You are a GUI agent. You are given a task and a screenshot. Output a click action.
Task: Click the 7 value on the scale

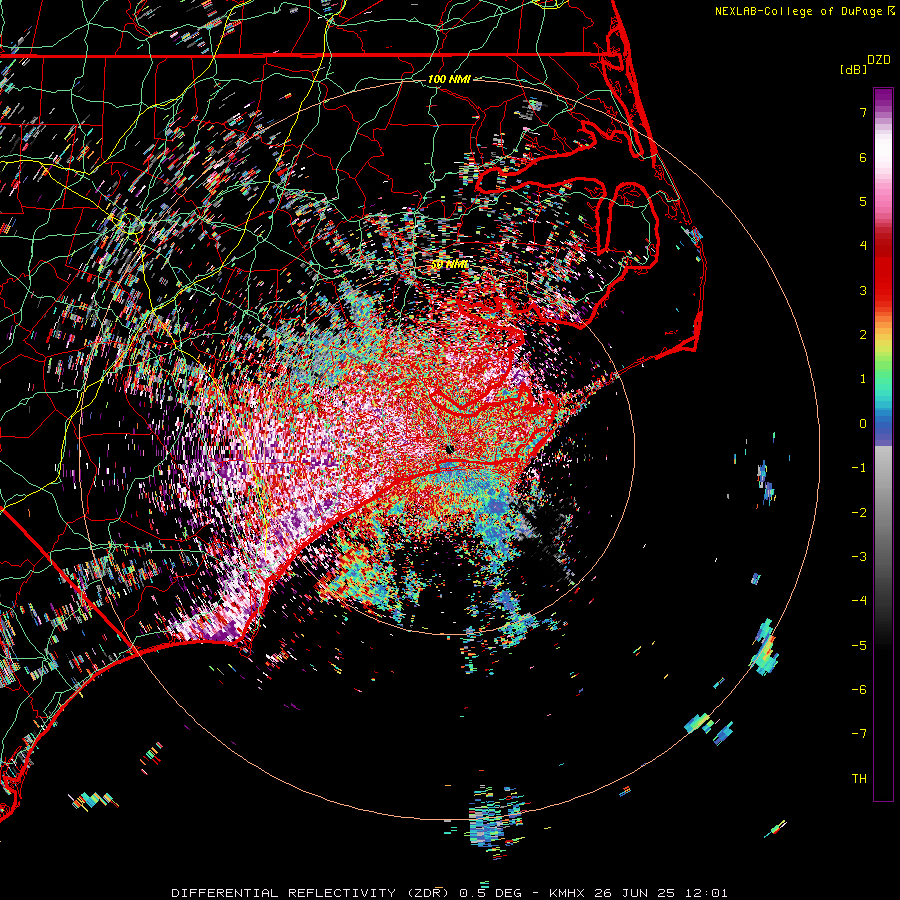pos(863,112)
